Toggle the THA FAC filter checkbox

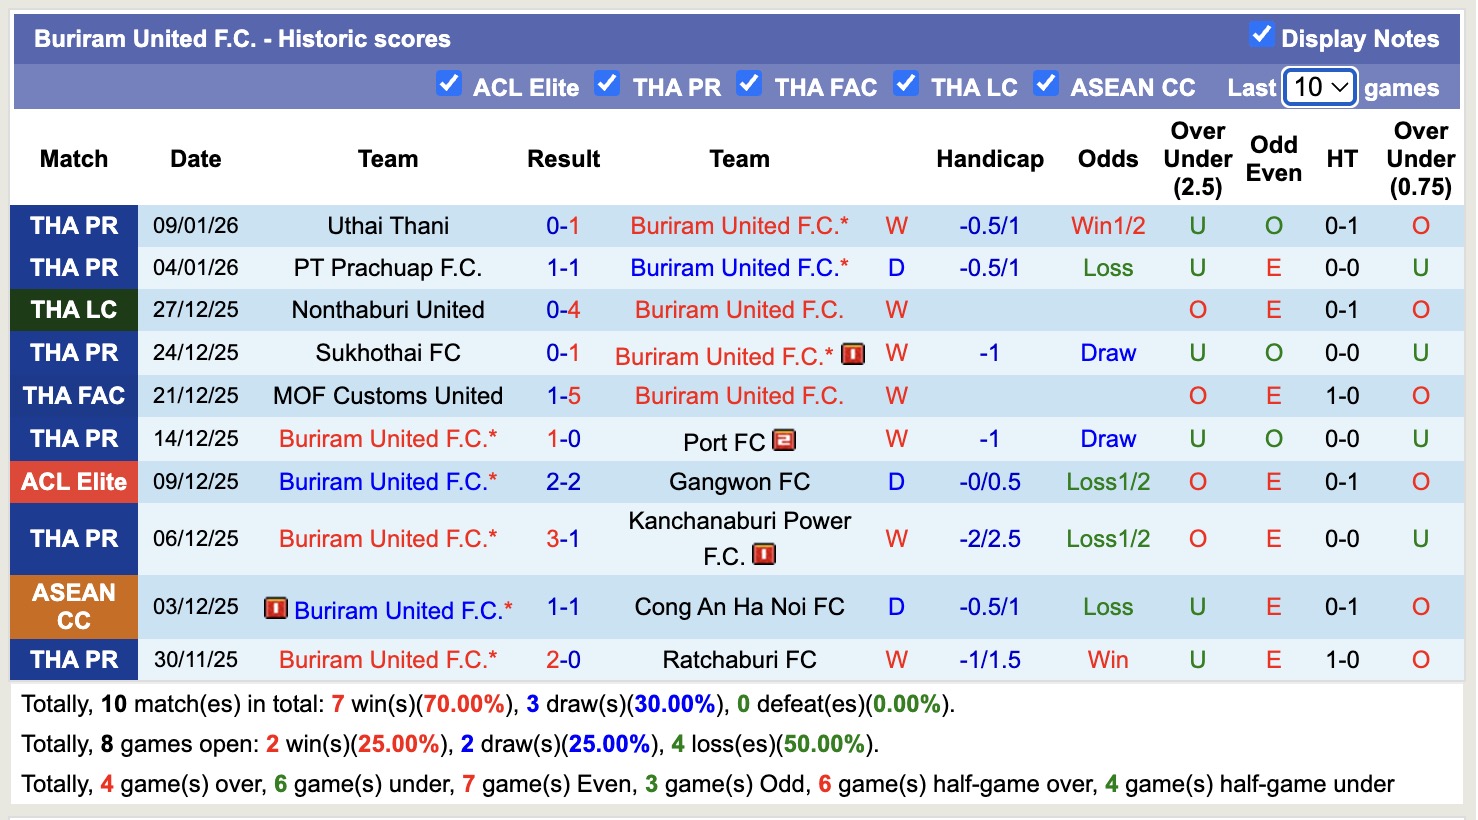(x=749, y=85)
